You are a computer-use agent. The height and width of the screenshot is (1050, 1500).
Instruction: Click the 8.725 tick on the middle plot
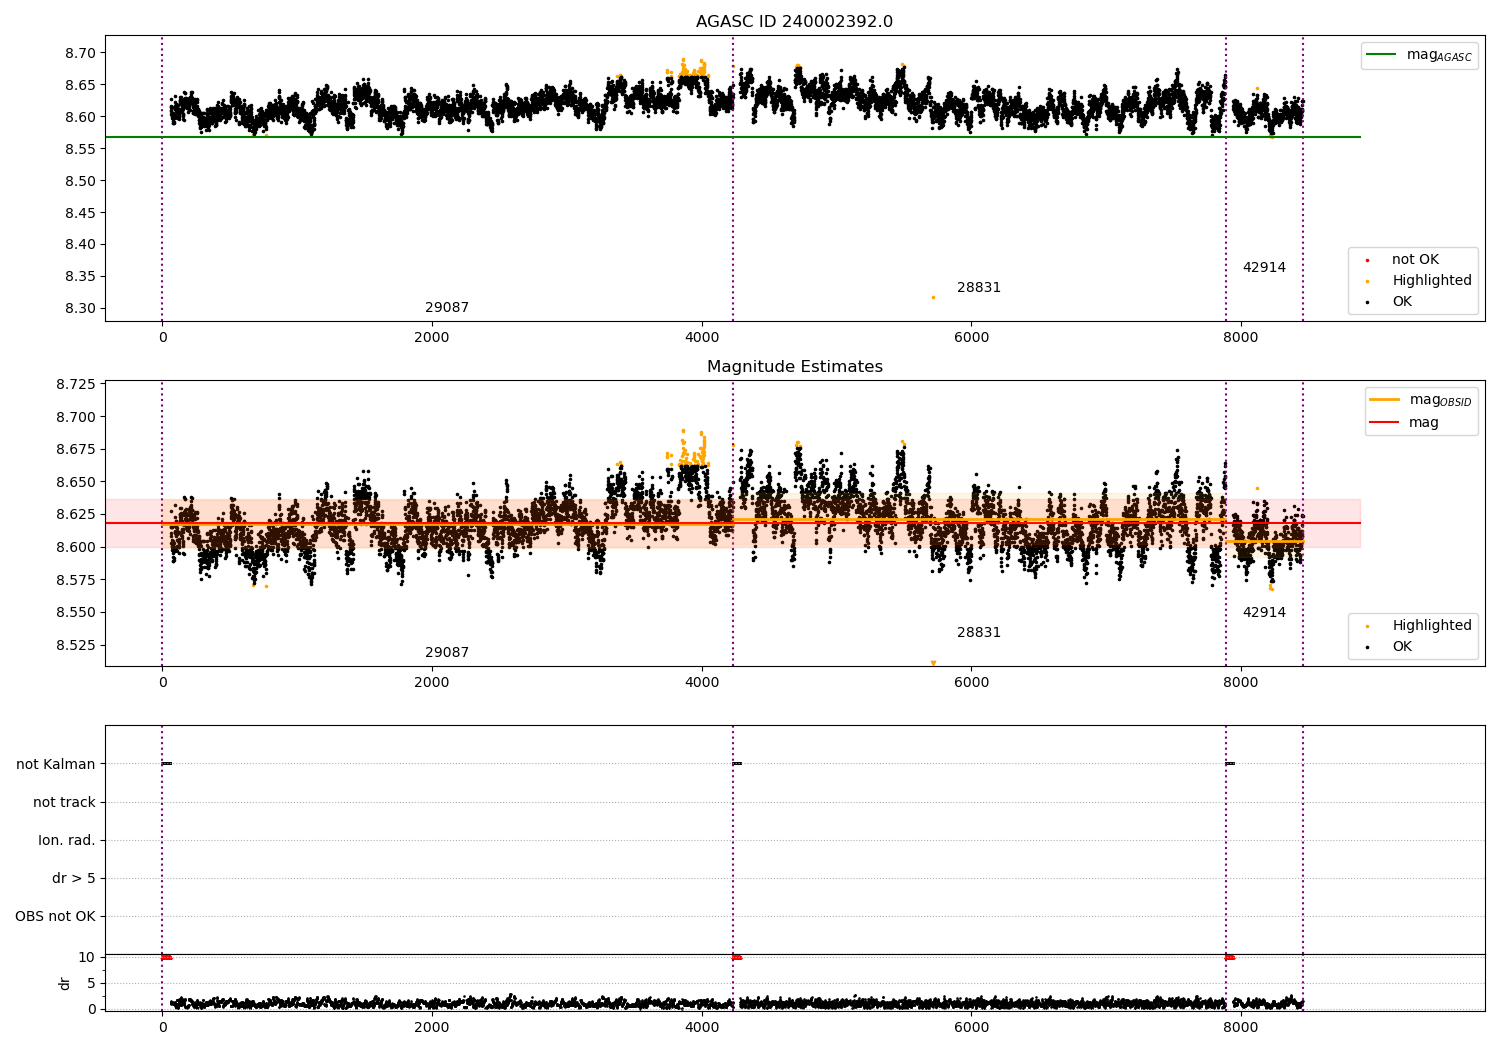[x=76, y=385]
